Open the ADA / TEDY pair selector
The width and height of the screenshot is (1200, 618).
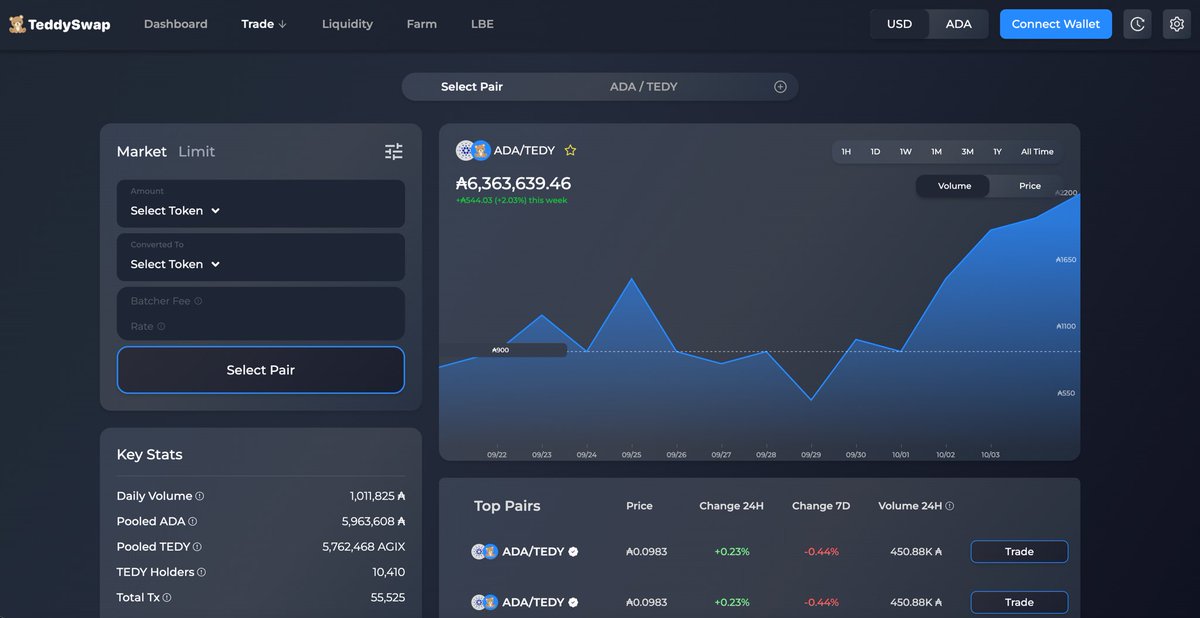coord(644,87)
